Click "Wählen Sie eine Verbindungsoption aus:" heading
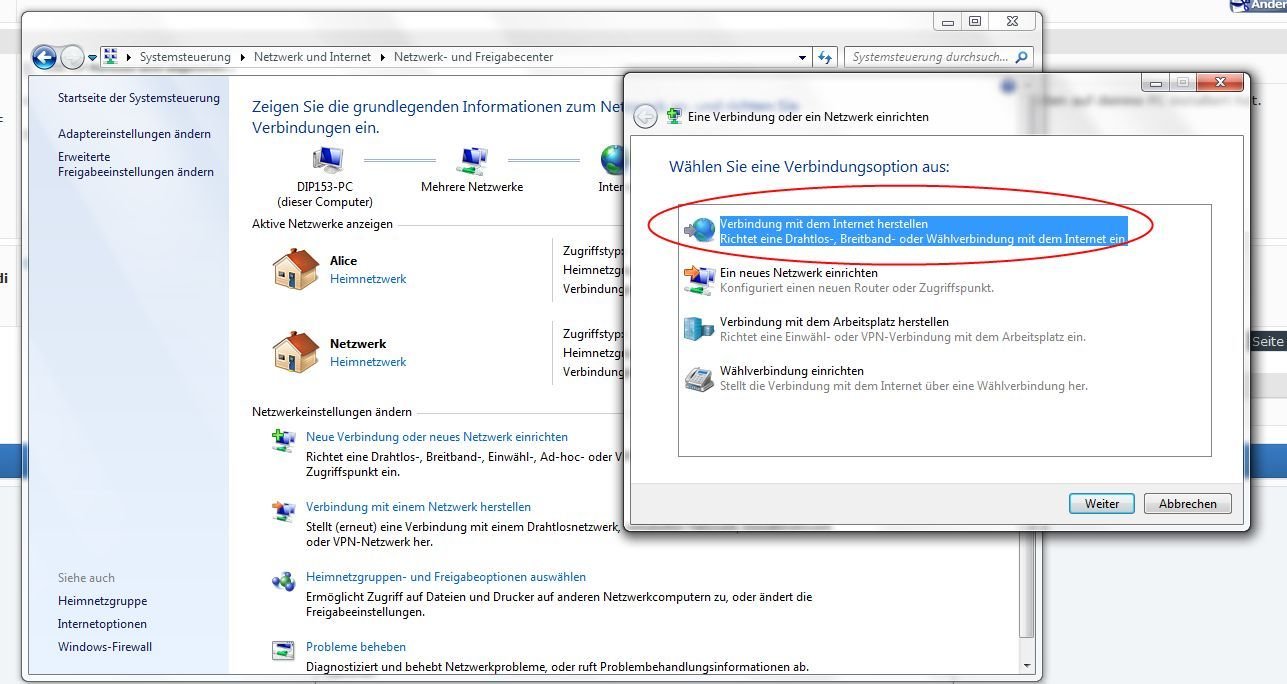1287x684 pixels. (x=809, y=166)
